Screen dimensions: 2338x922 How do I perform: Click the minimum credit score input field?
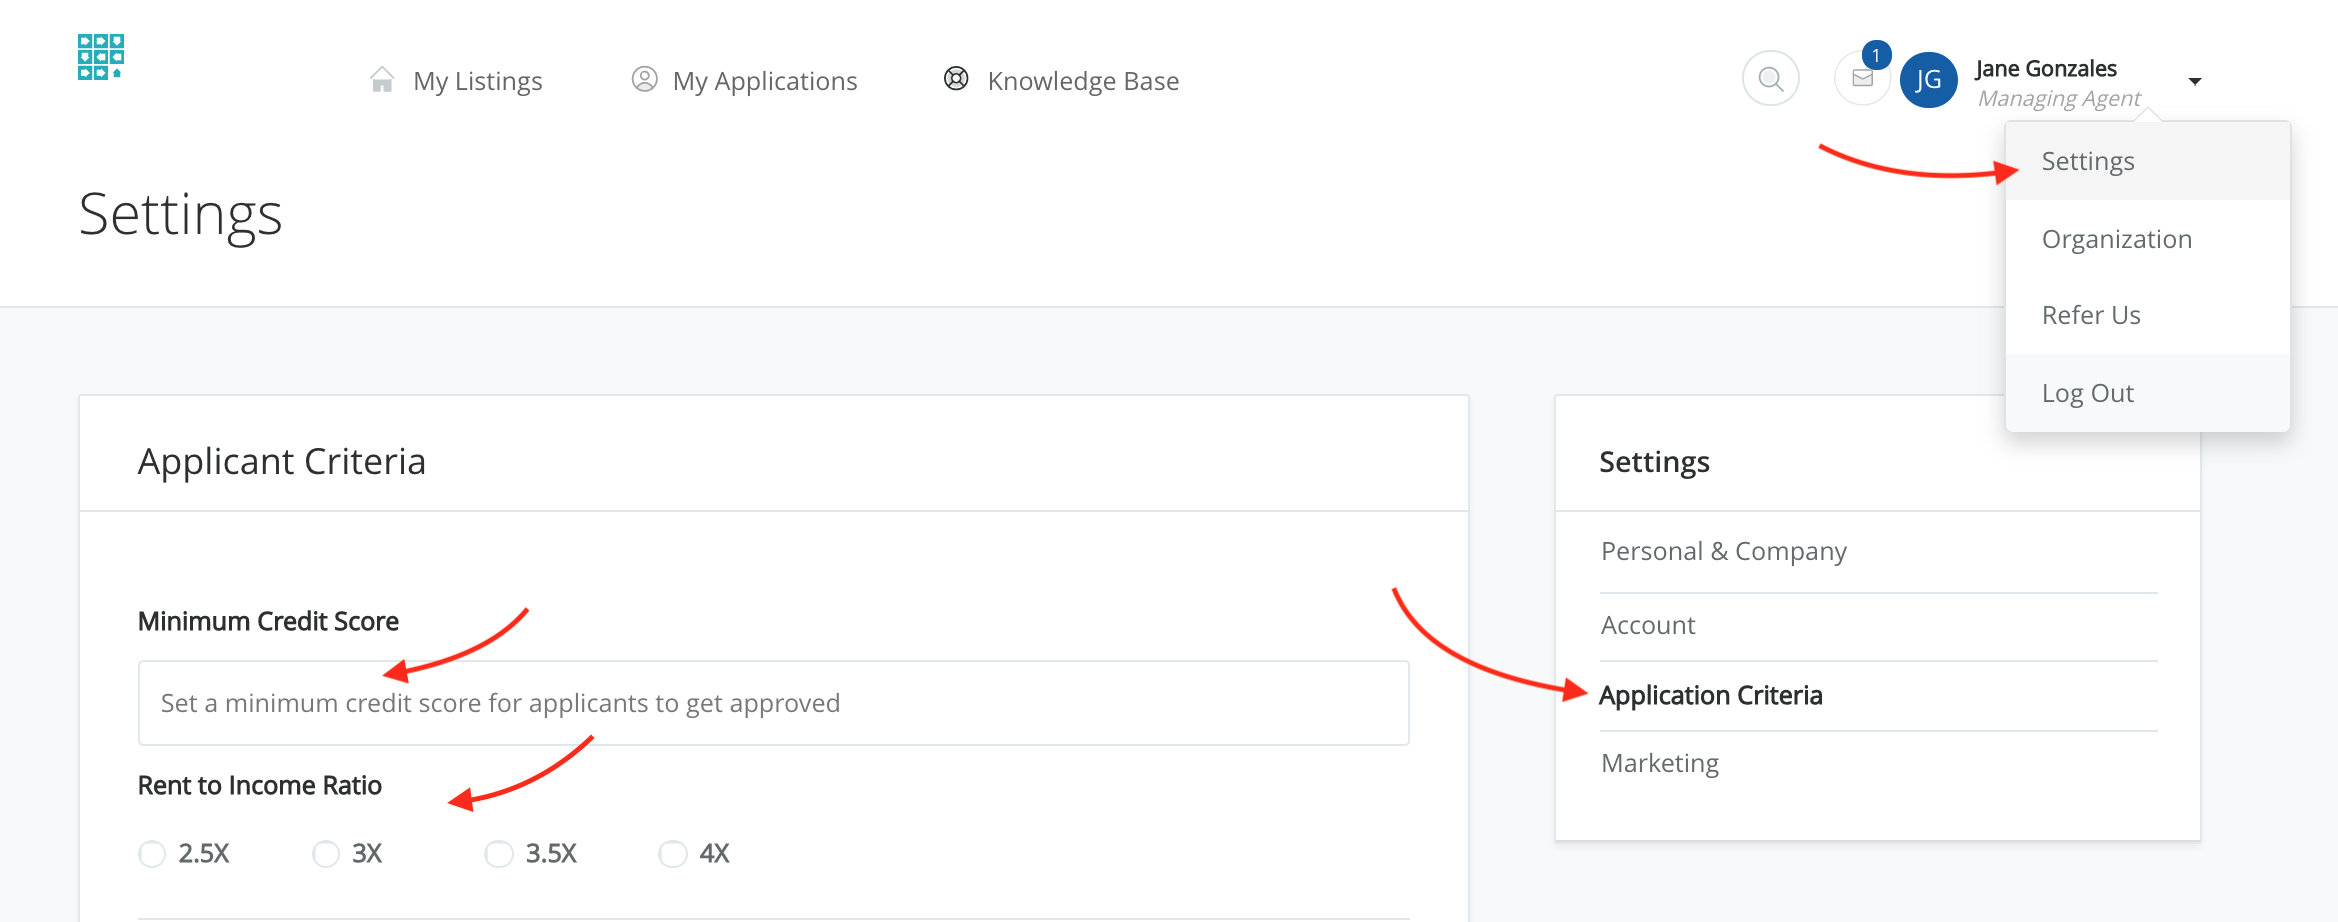coord(773,703)
